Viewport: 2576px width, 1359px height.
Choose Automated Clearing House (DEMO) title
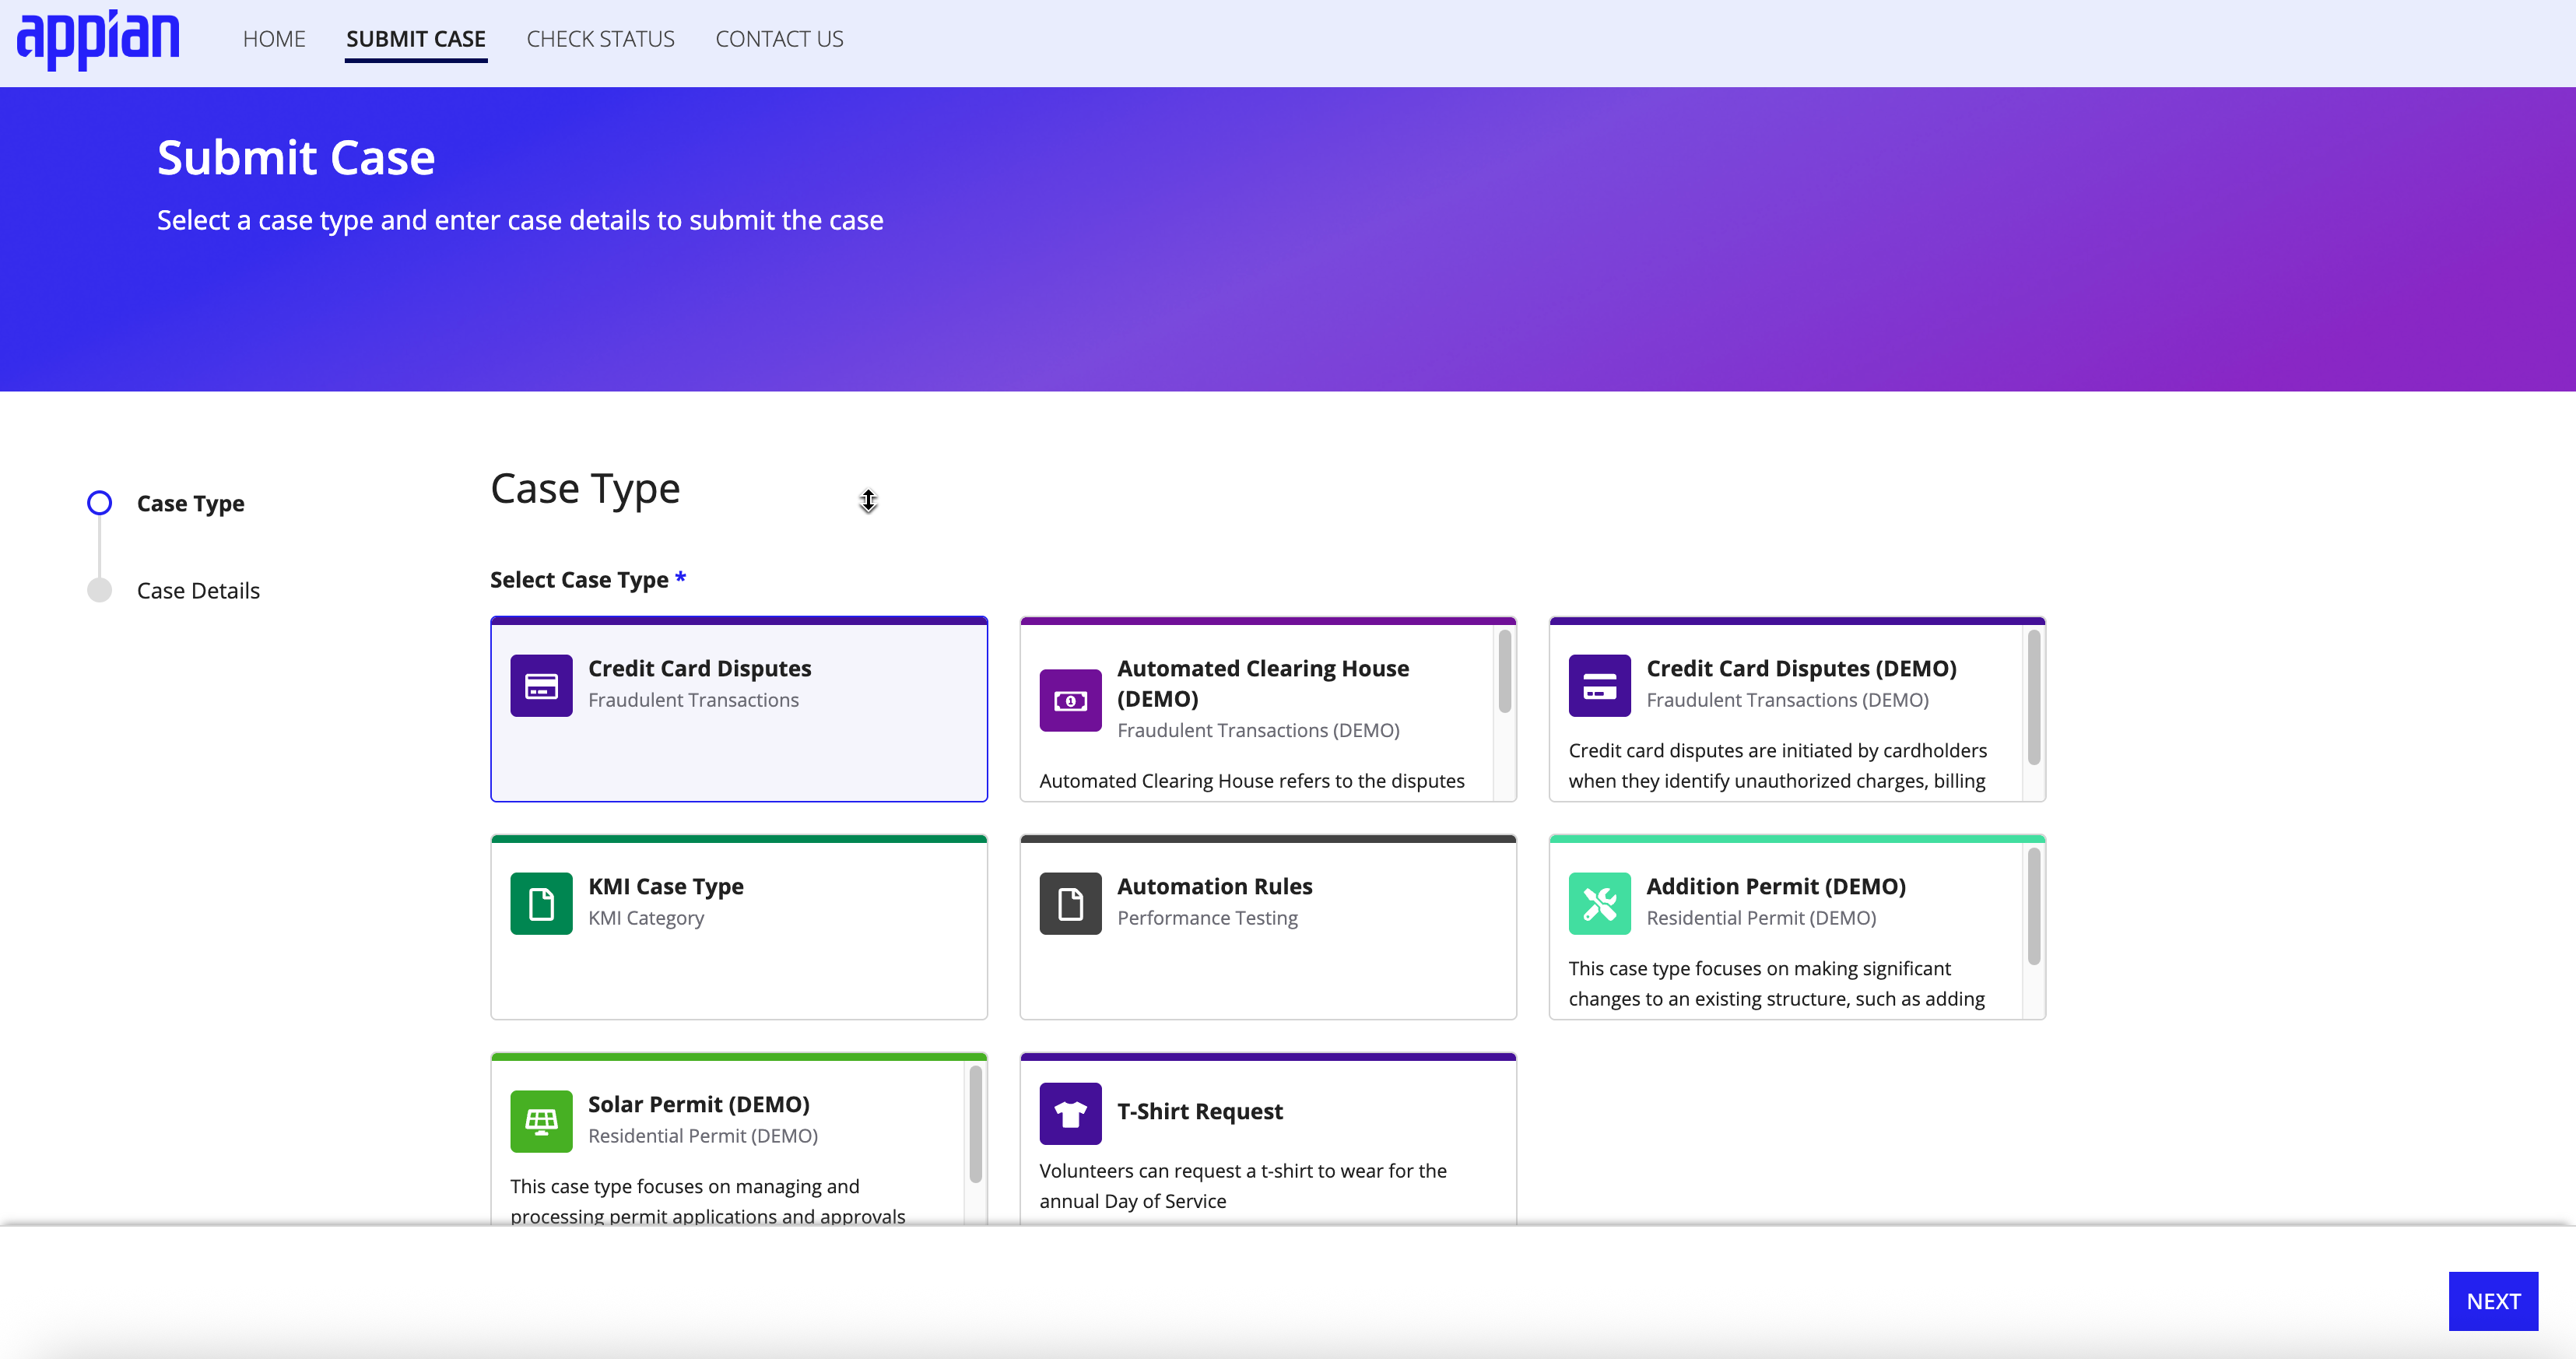tap(1263, 683)
